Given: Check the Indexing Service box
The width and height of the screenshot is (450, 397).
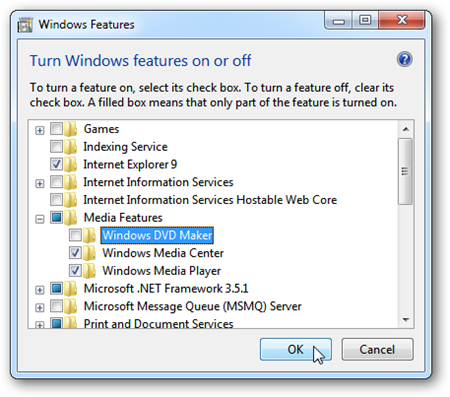Looking at the screenshot, I should (x=56, y=146).
